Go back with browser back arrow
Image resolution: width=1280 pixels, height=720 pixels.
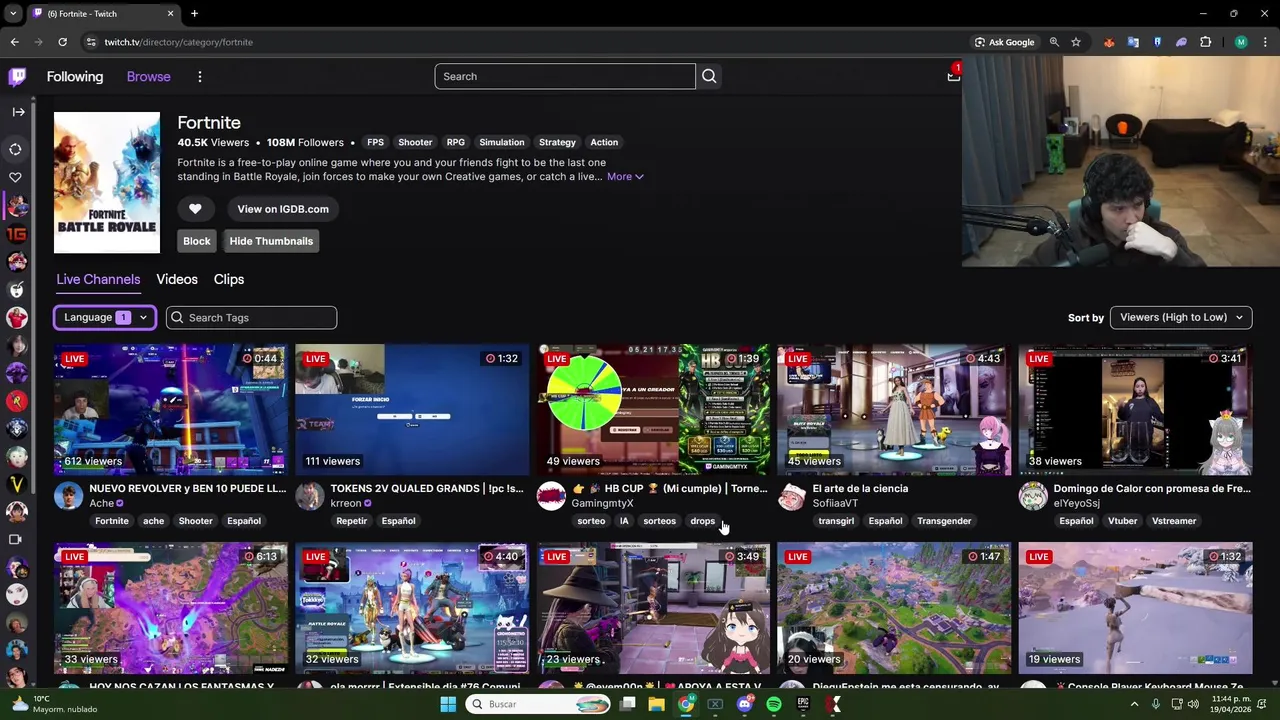pyautogui.click(x=14, y=42)
